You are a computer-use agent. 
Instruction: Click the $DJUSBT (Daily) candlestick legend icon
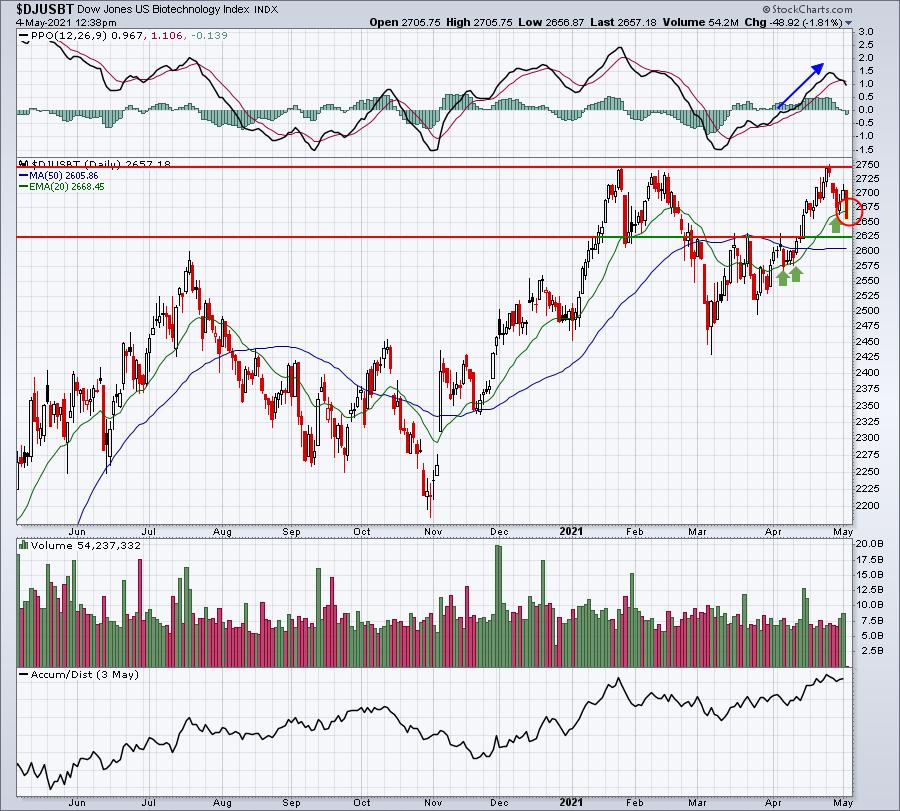click(24, 164)
